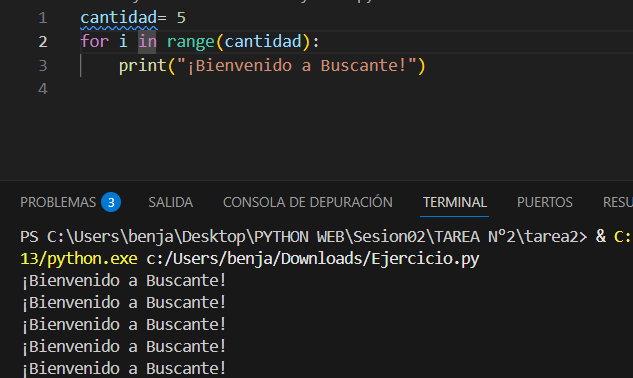
Task: Click line number 2 in the gutter
Action: pyautogui.click(x=43, y=42)
